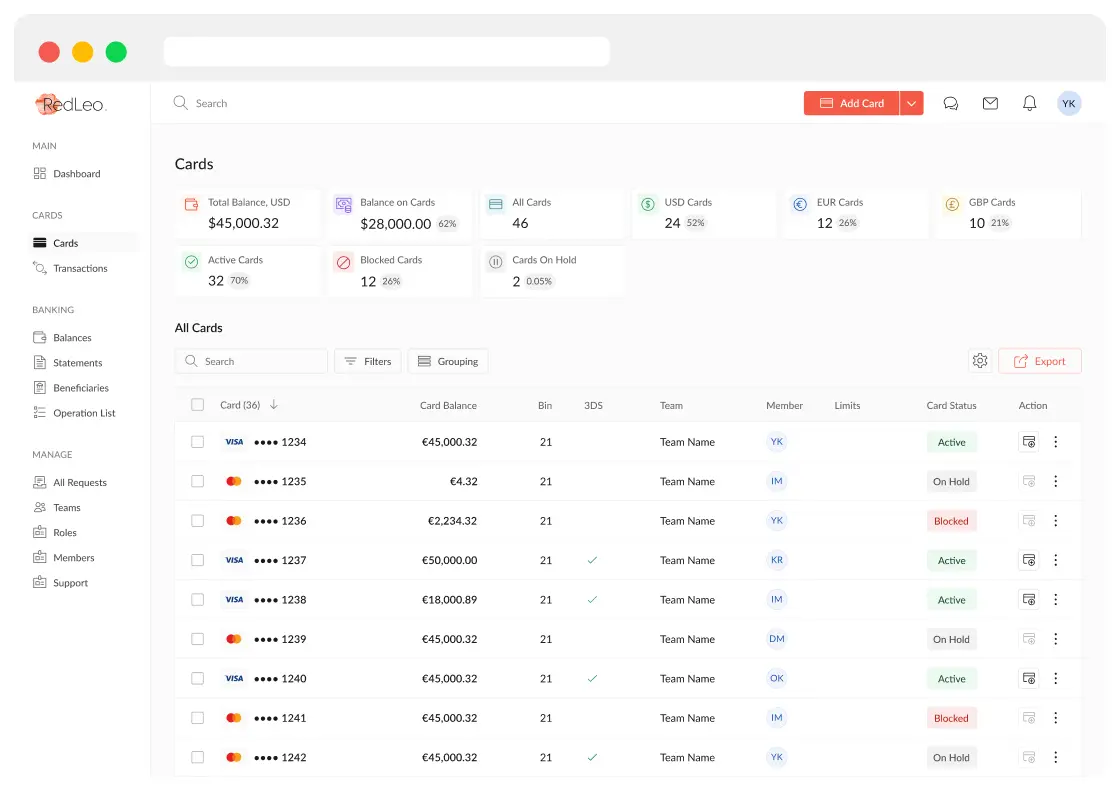
Task: Check the box for card 1236
Action: coord(198,521)
